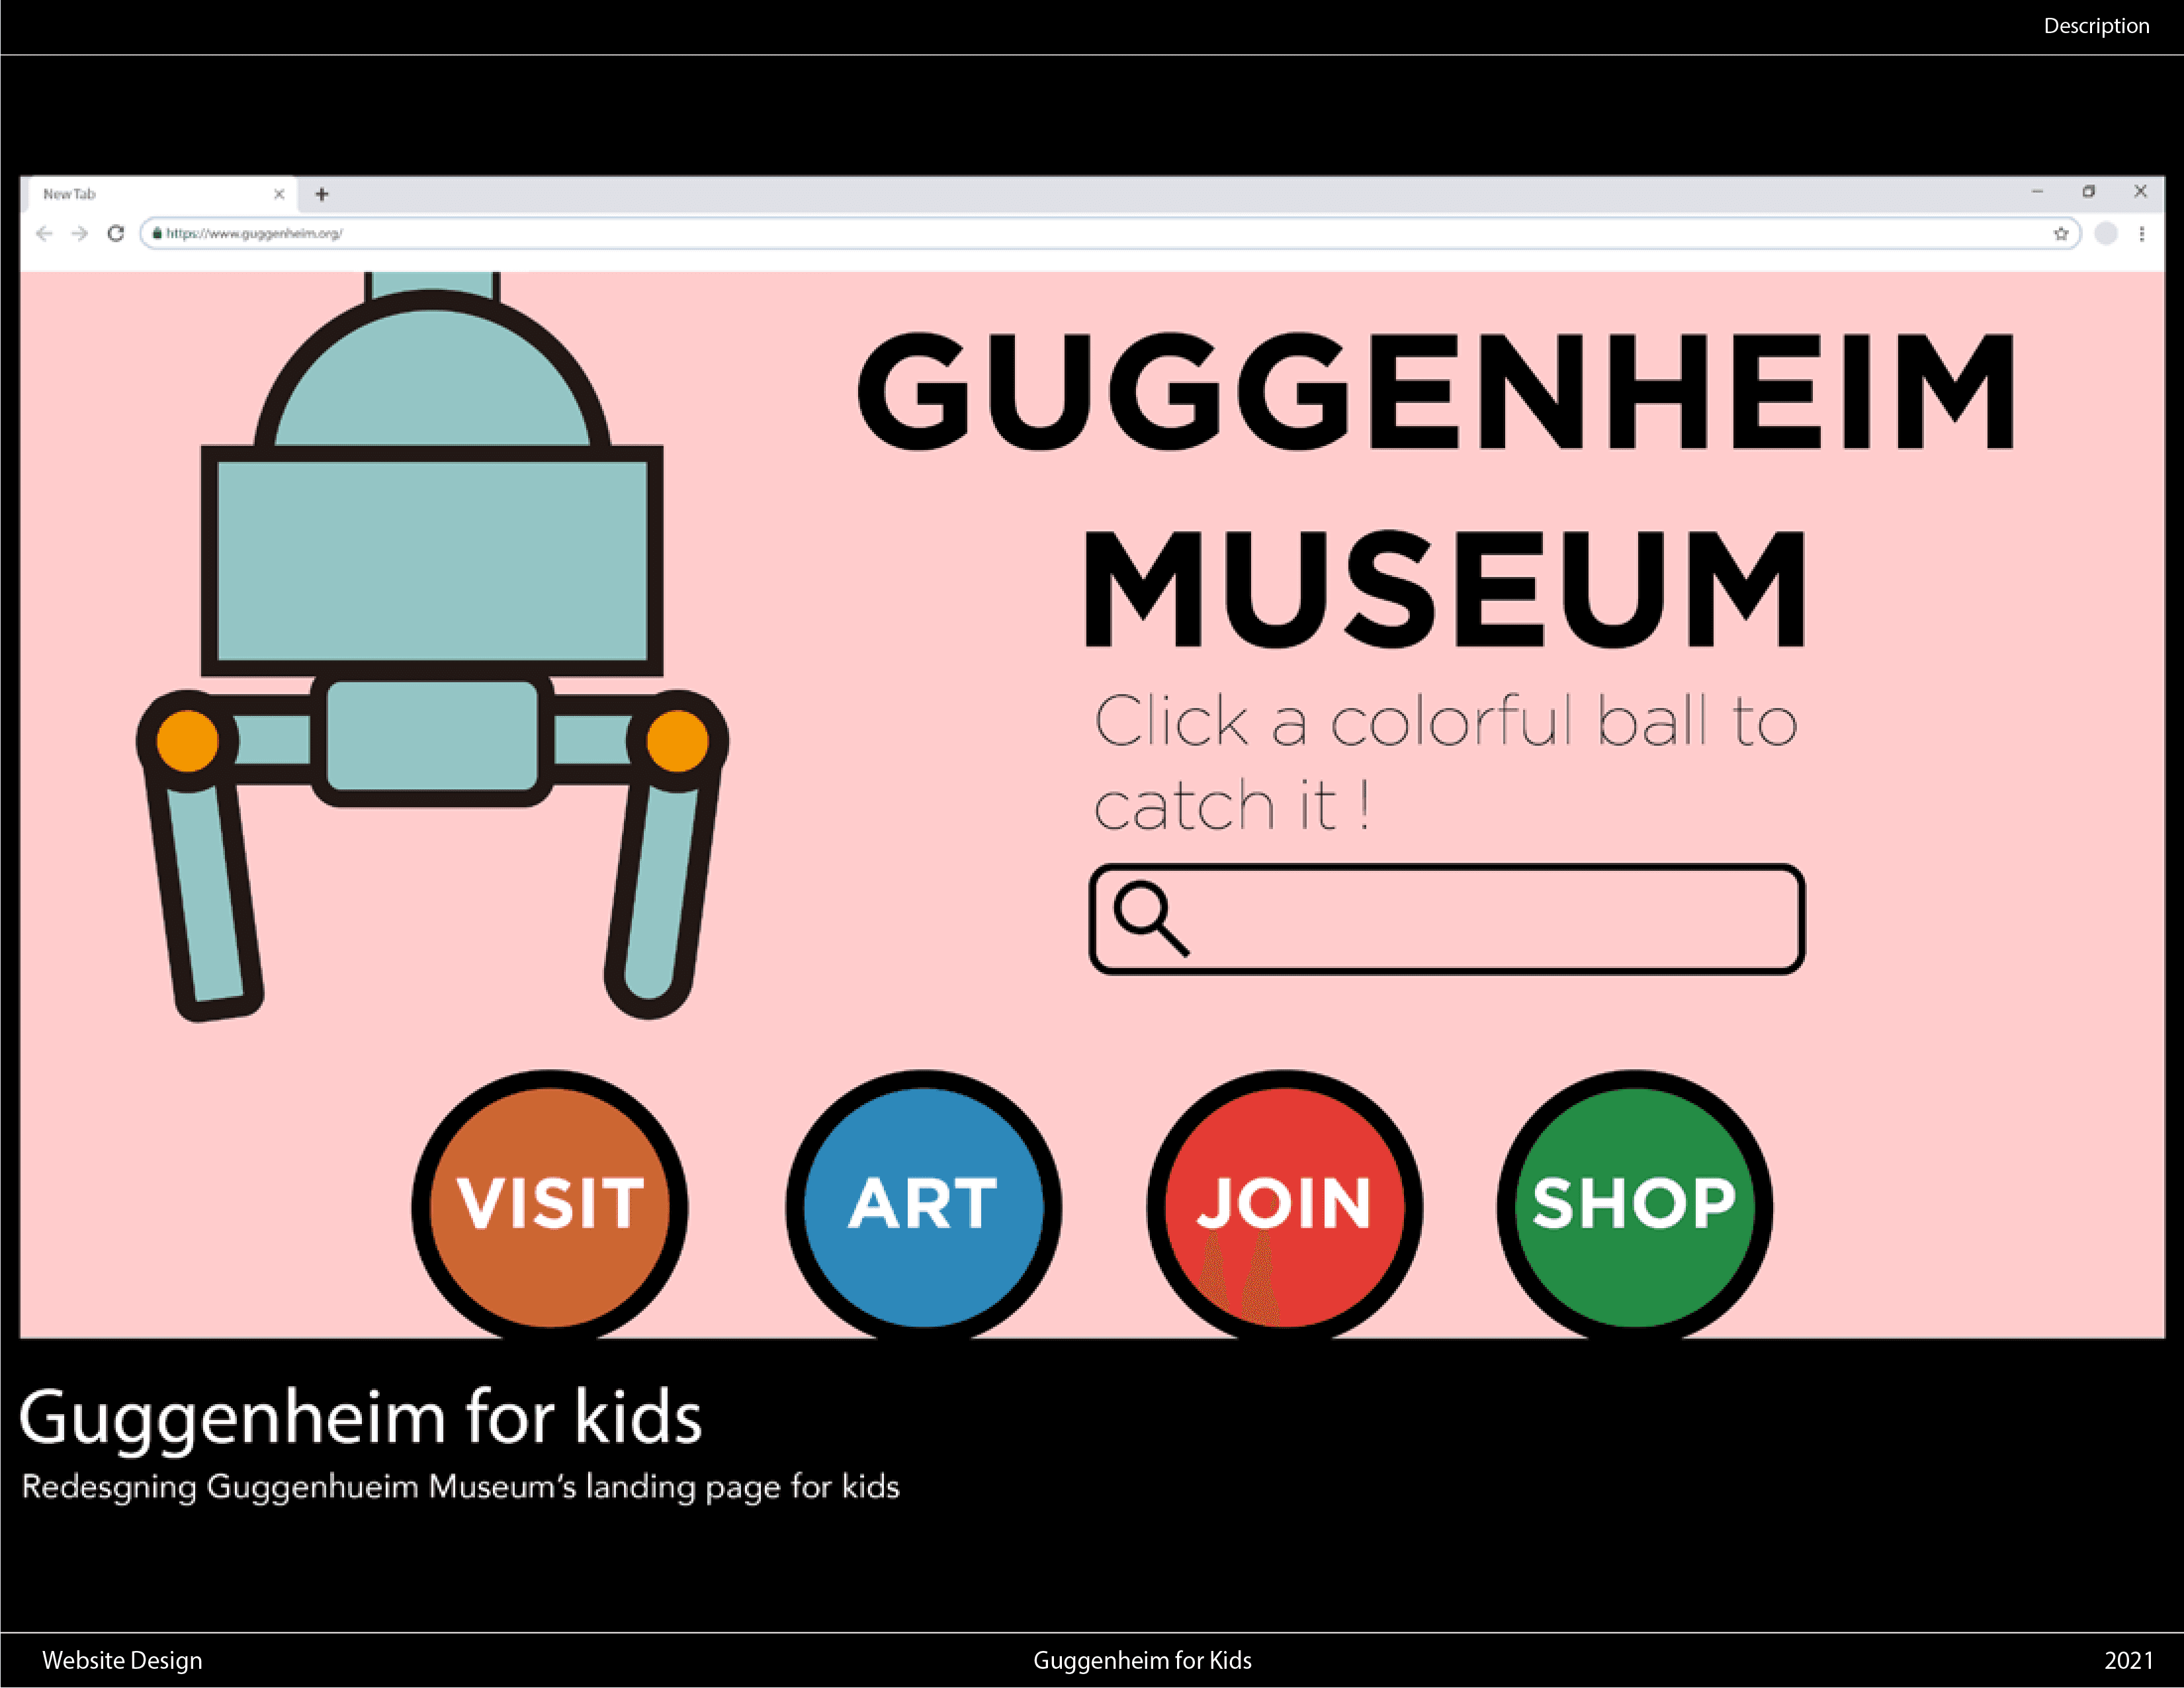Open the Description link at top right
Screen dimensions: 2184x1688
tap(2096, 26)
